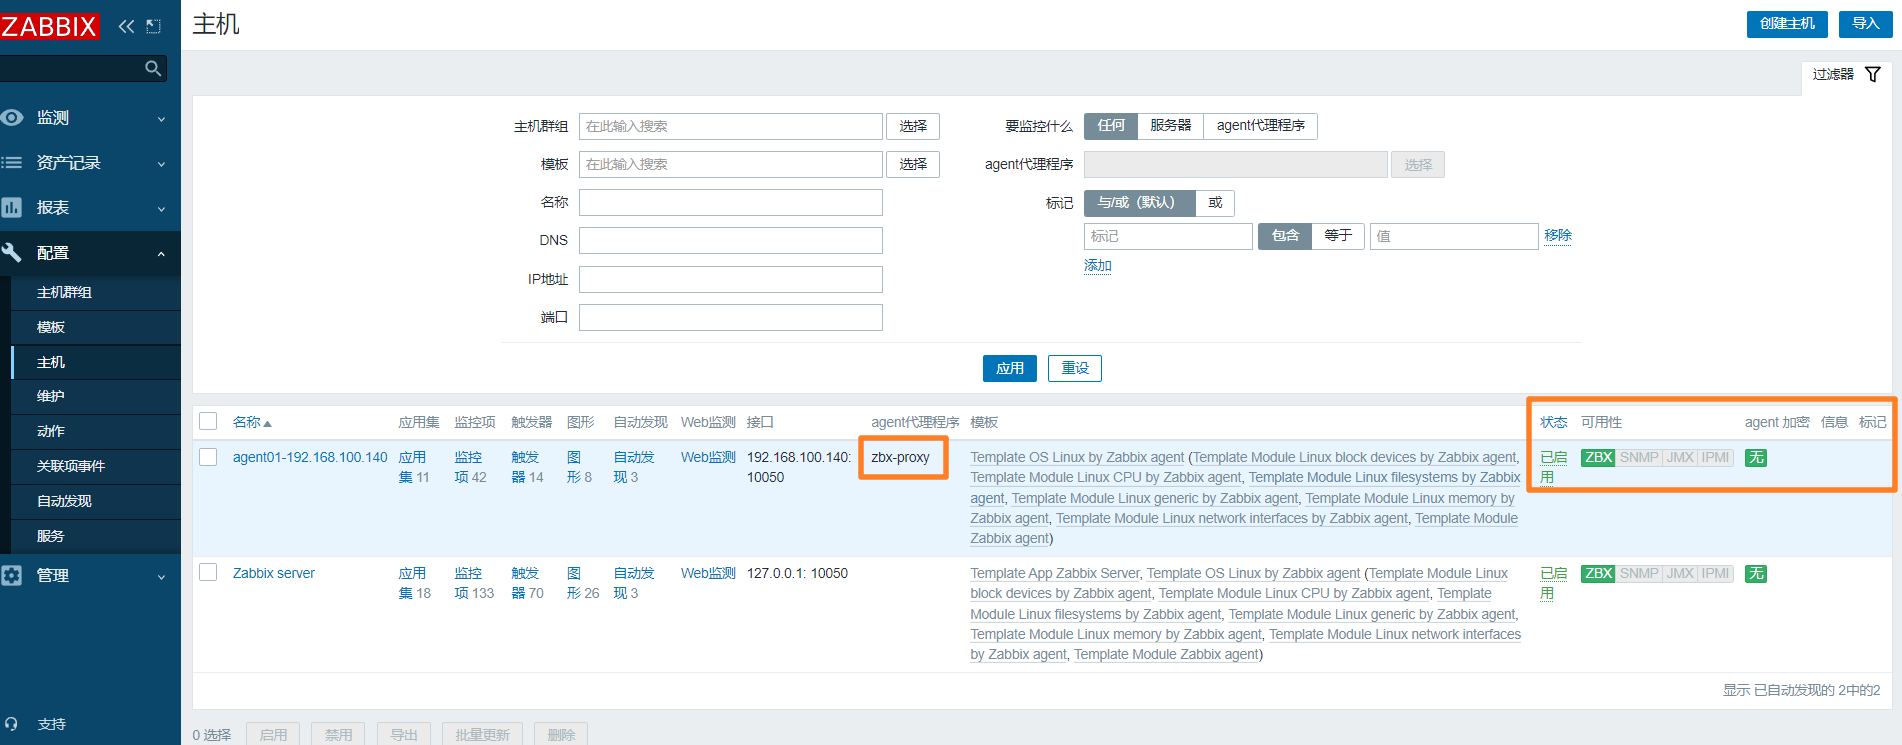
Task: Click JMX badge in Zabbix server row
Action: 1680,573
